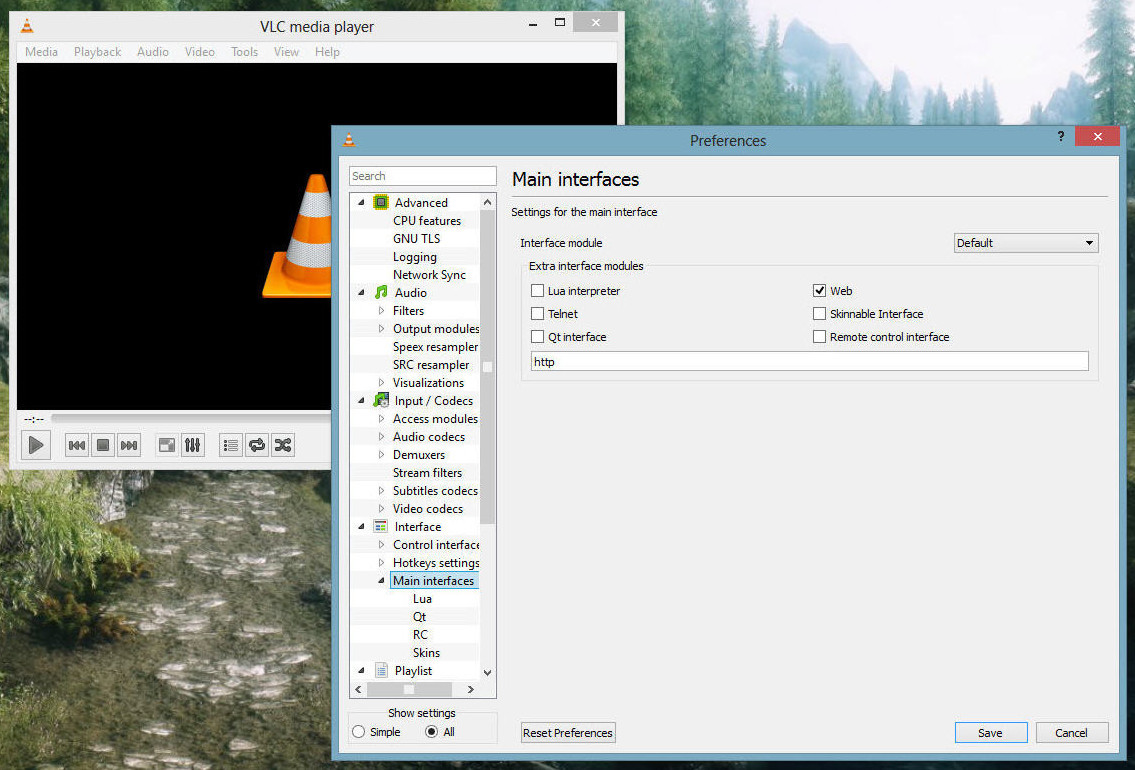Open the Playback menu

click(97, 52)
